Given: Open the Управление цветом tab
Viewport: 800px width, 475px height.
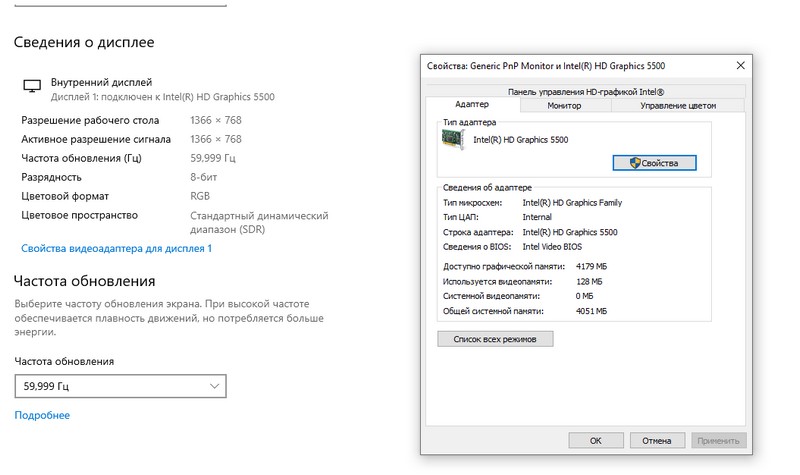Looking at the screenshot, I should 678,105.
